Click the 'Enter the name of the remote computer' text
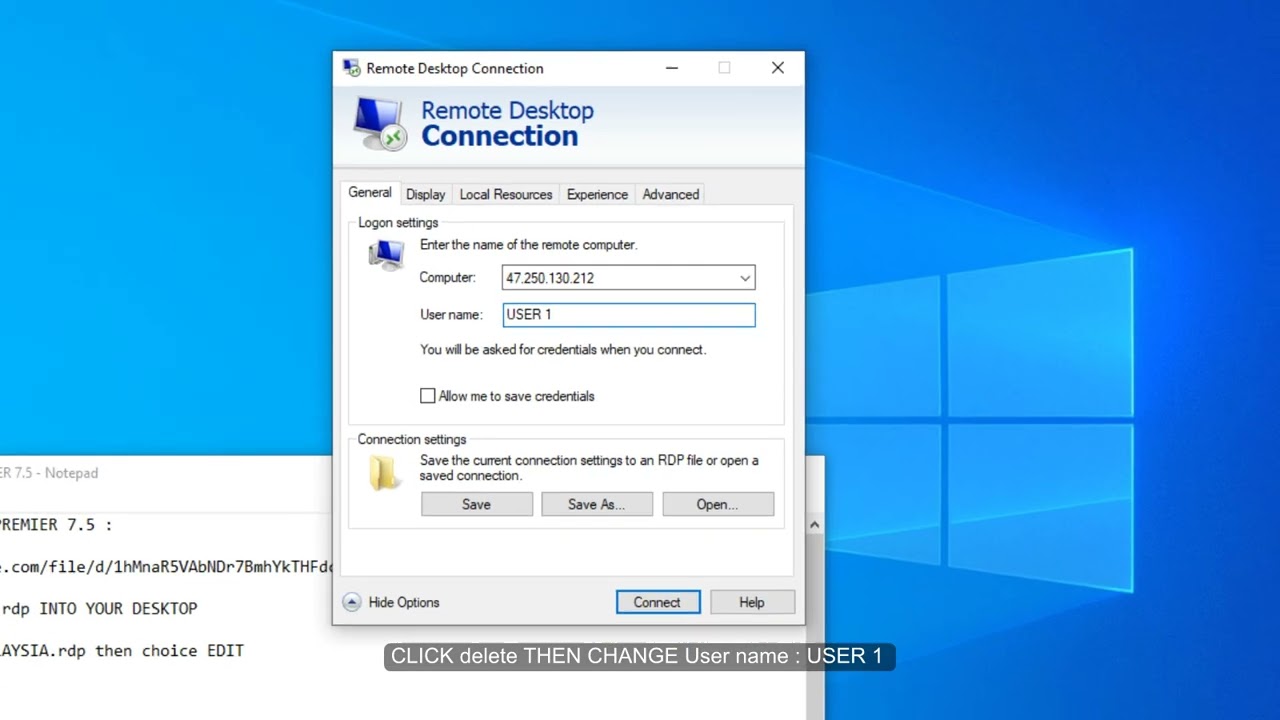The height and width of the screenshot is (720, 1280). pos(528,244)
